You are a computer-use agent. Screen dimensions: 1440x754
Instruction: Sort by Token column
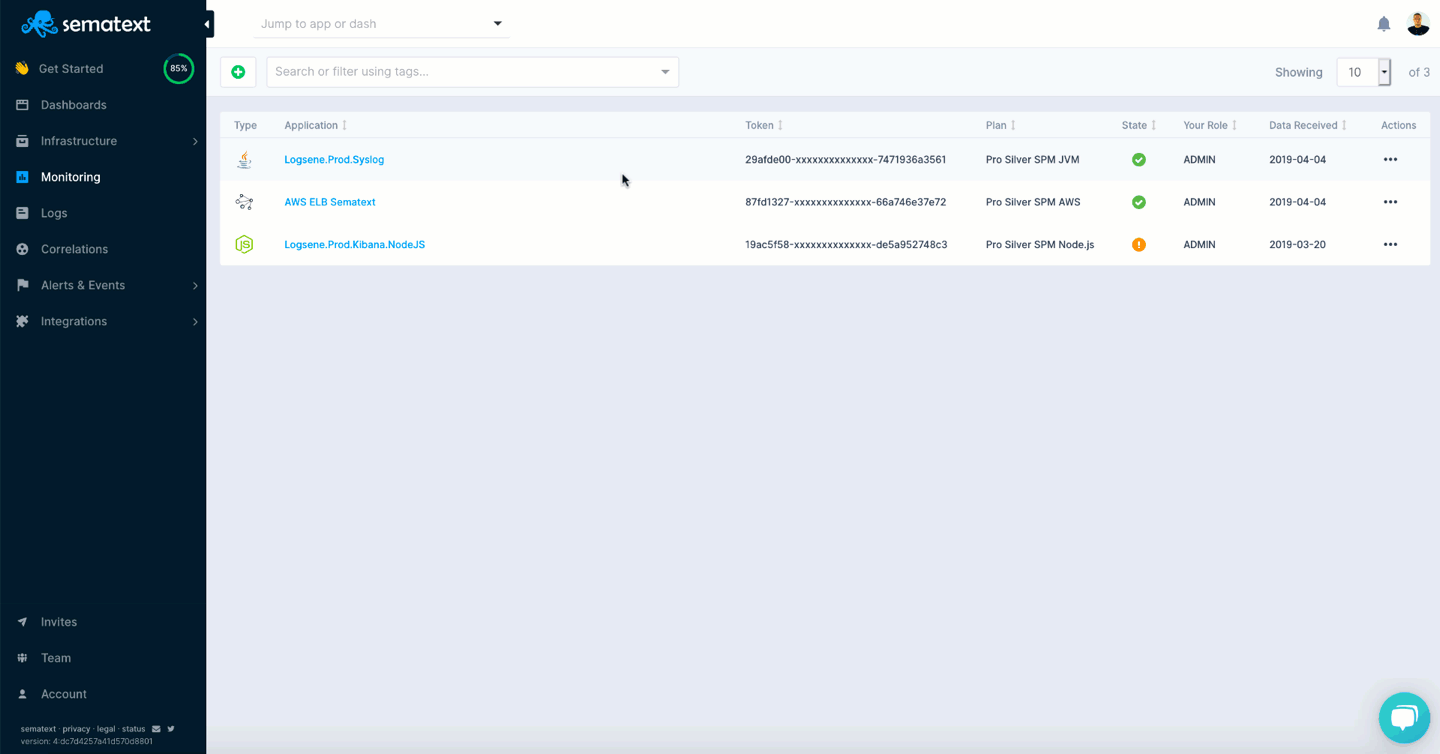pos(764,125)
